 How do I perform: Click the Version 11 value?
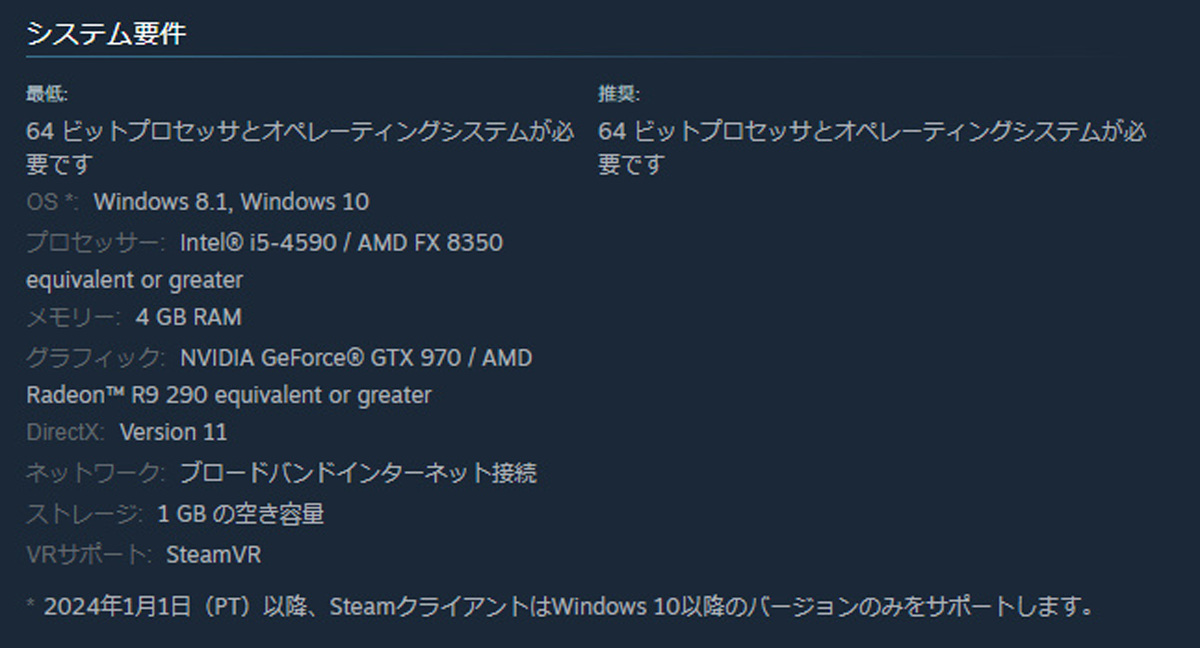[173, 432]
